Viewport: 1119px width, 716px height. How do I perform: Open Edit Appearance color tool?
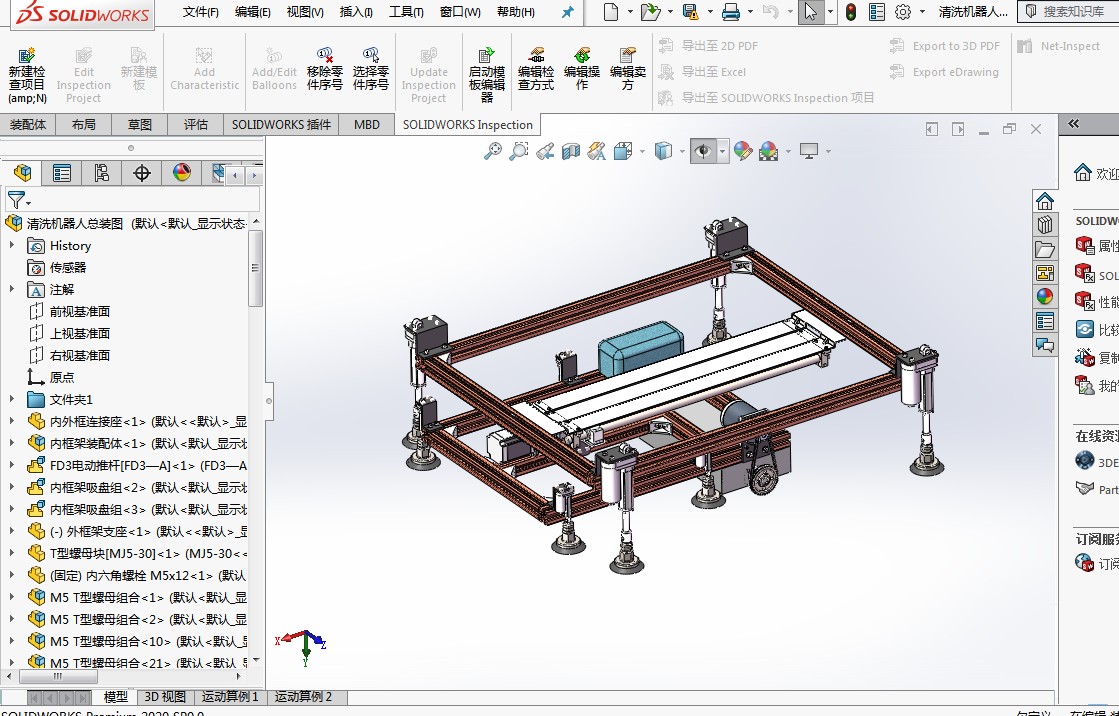pos(742,151)
